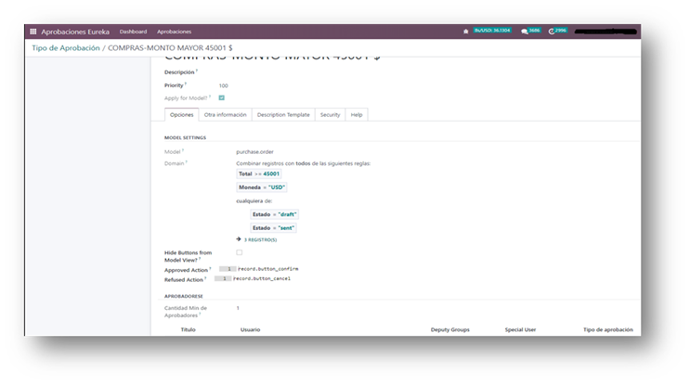
Task: Click the record.button_confirm approved action code
Action: pos(268,269)
